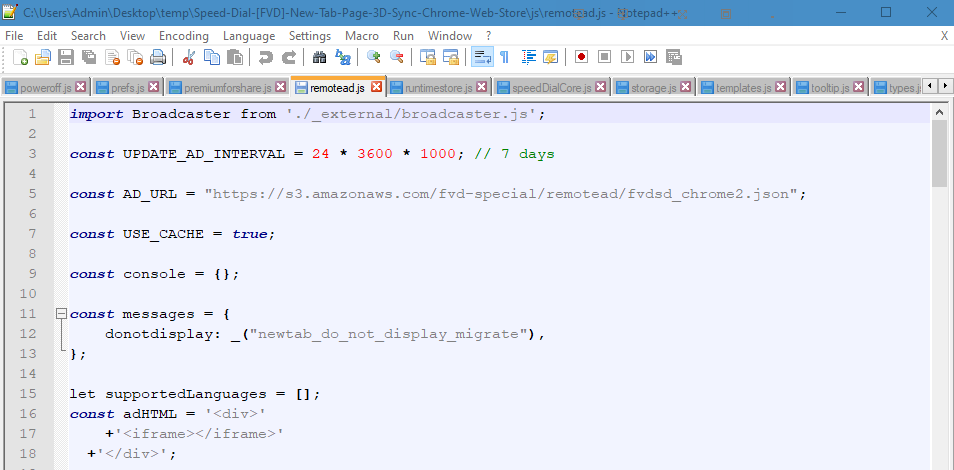This screenshot has width=954, height=470.
Task: Open the Encoding menu
Action: coord(184,35)
